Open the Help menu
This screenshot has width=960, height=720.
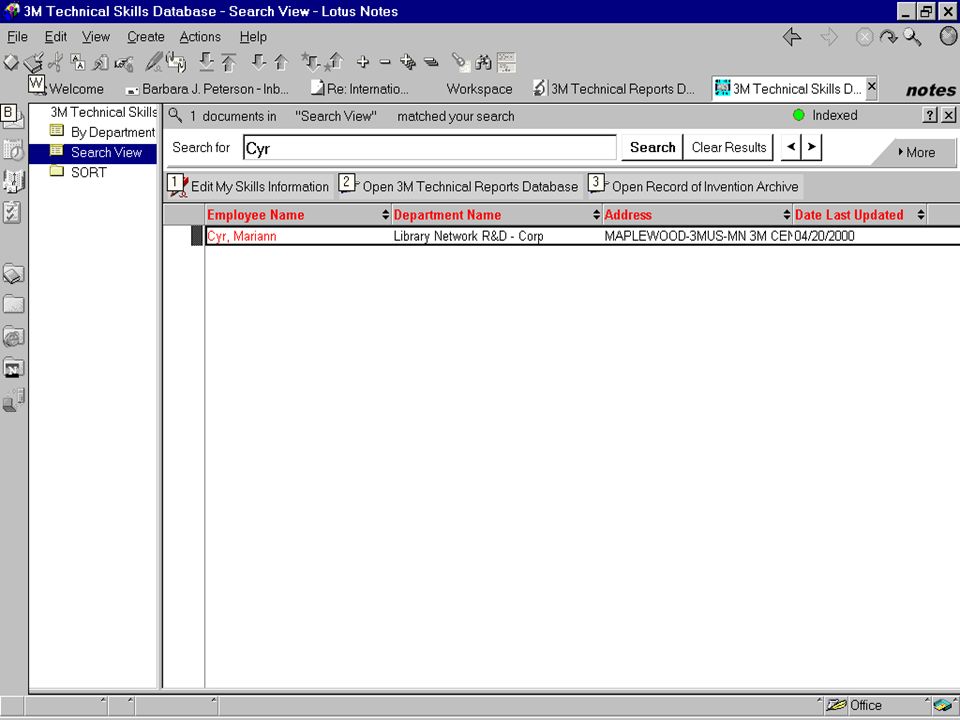(253, 37)
